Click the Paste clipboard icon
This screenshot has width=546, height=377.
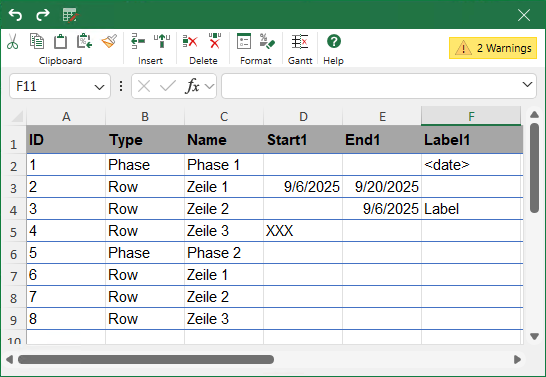tap(60, 41)
